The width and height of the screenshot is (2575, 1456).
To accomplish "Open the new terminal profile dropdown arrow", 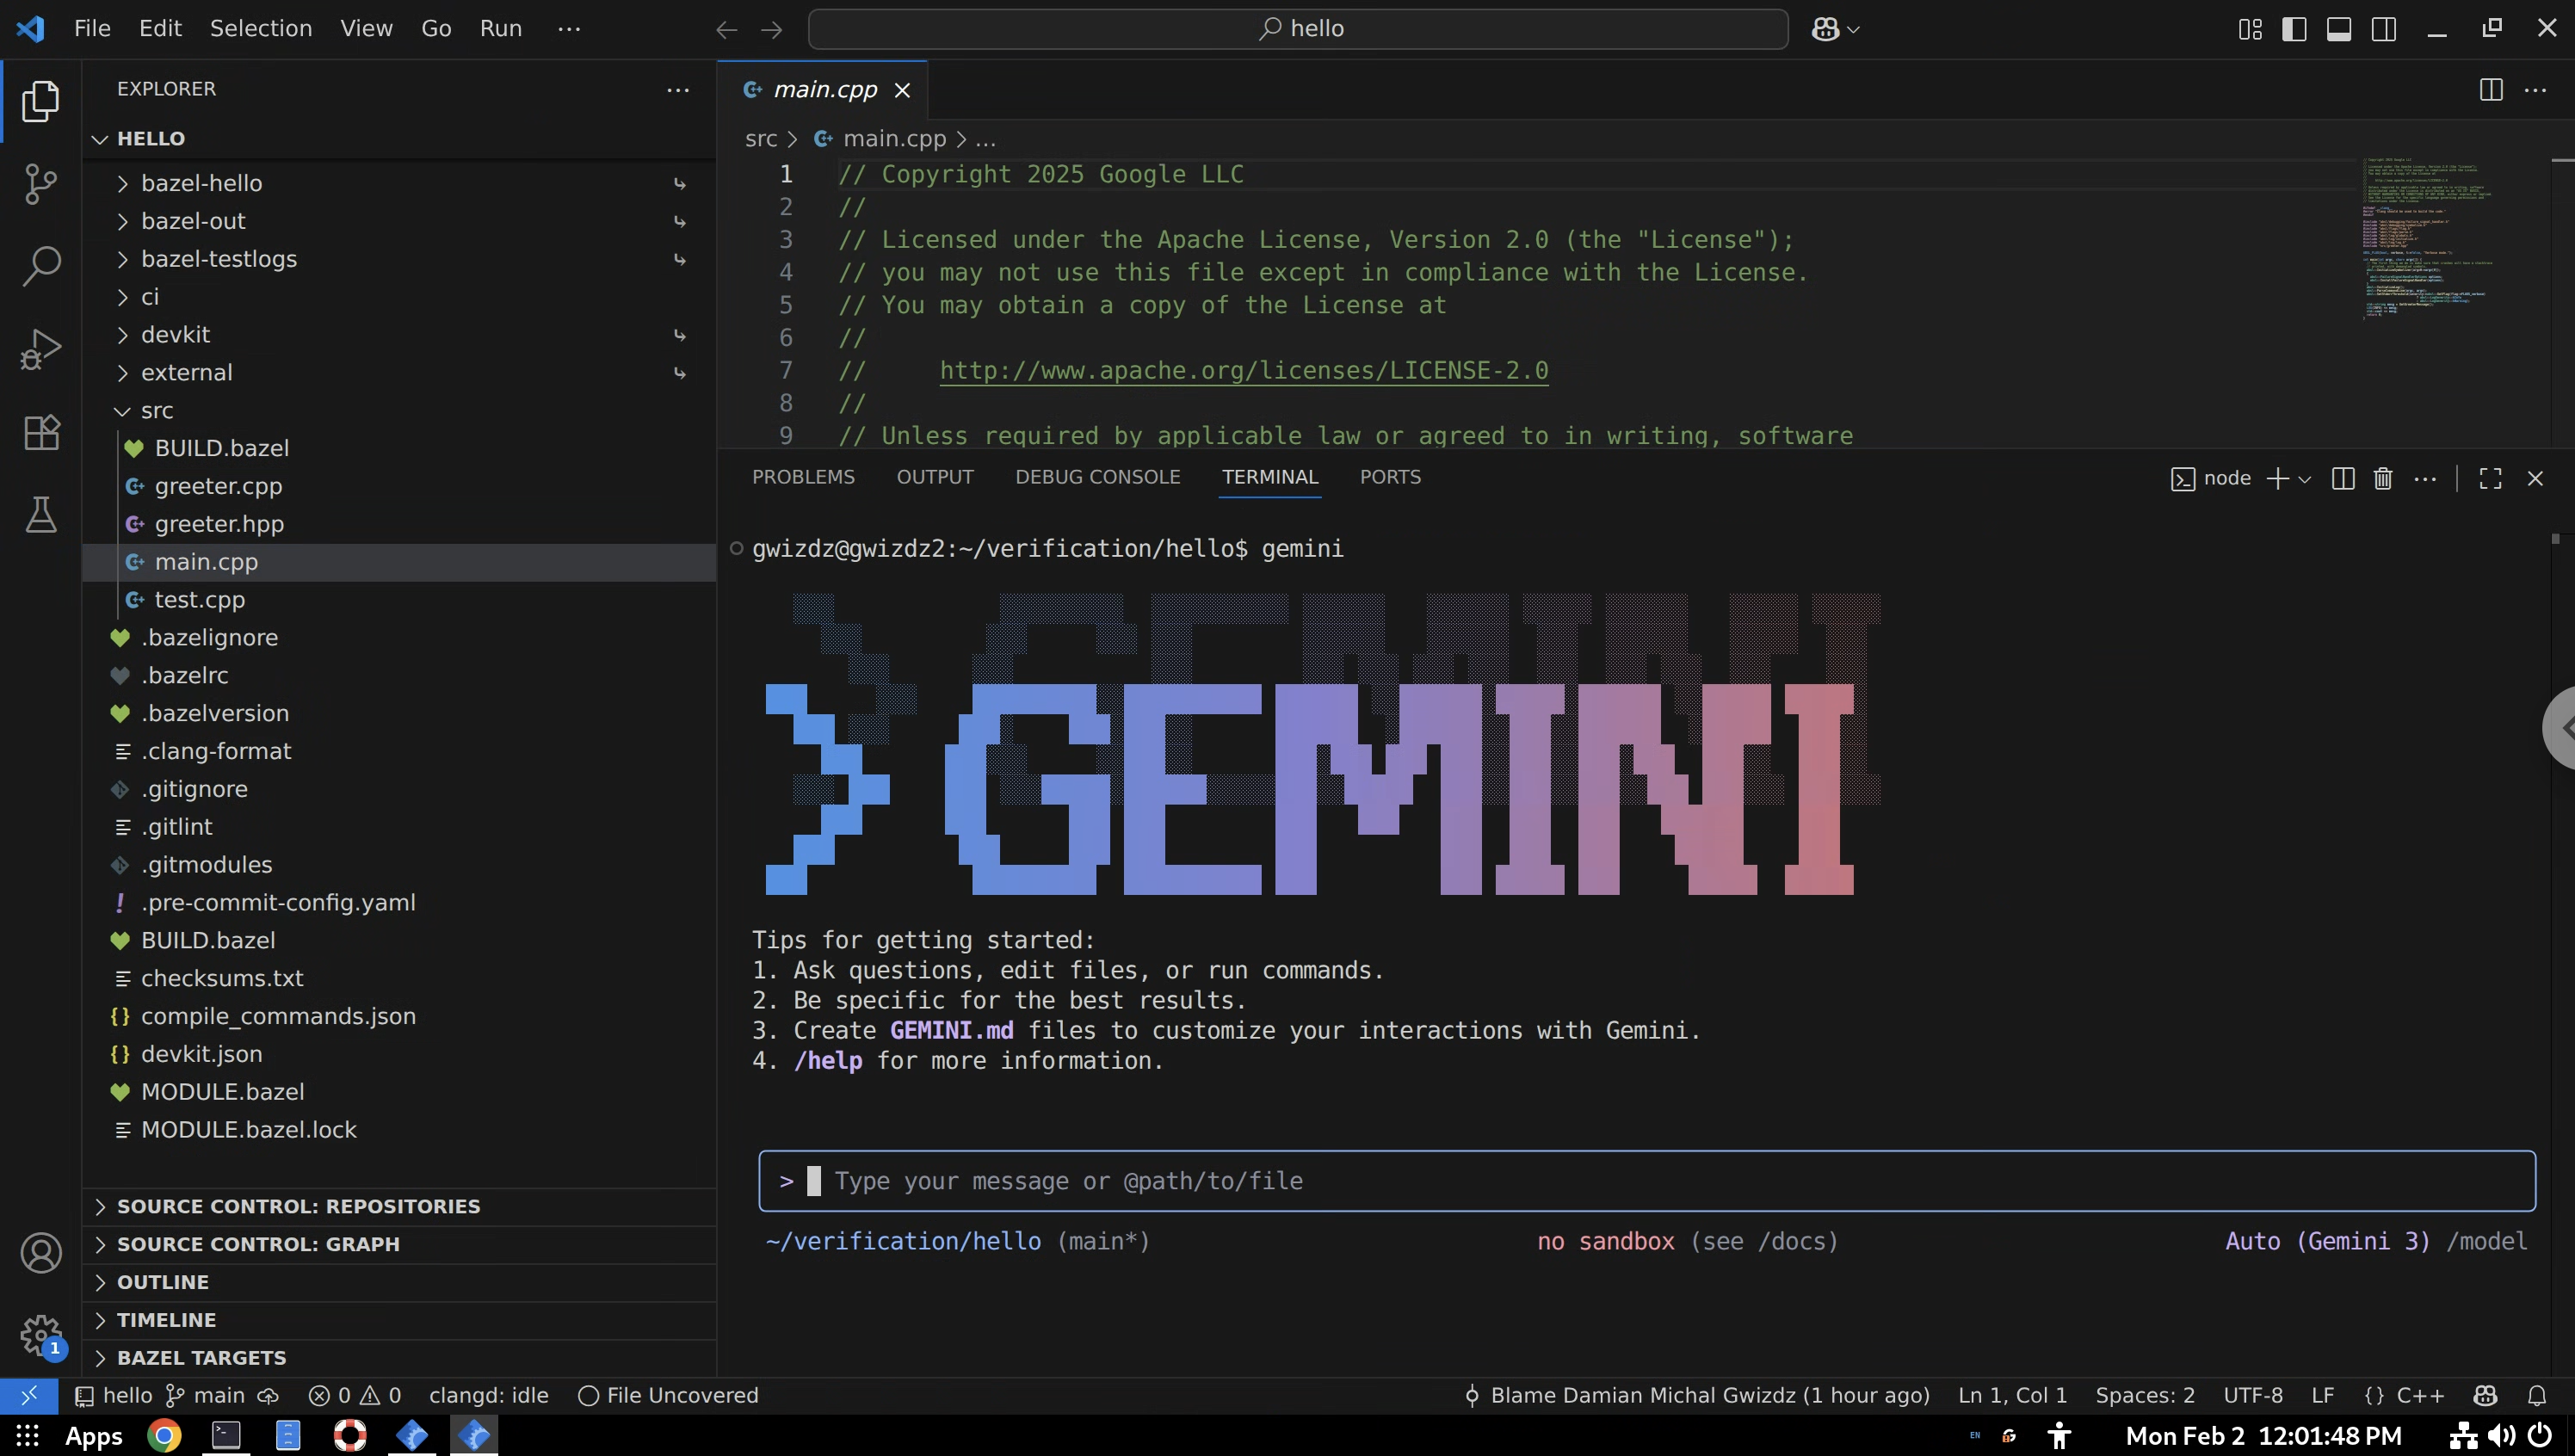I will click(x=2305, y=480).
